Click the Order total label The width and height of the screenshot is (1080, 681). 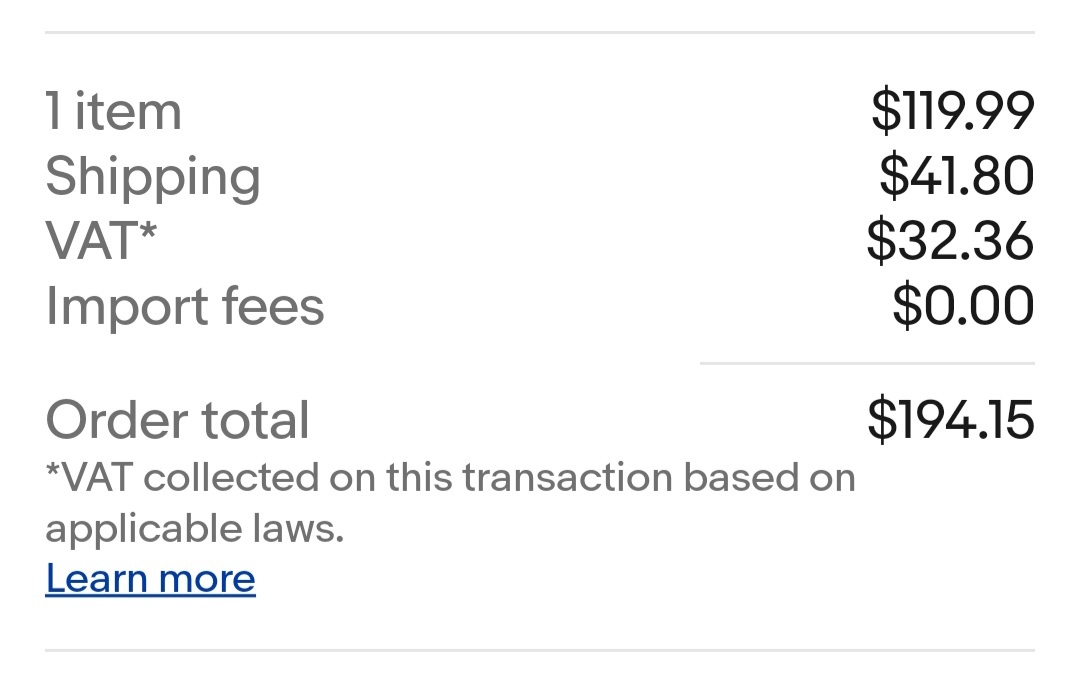click(x=178, y=420)
